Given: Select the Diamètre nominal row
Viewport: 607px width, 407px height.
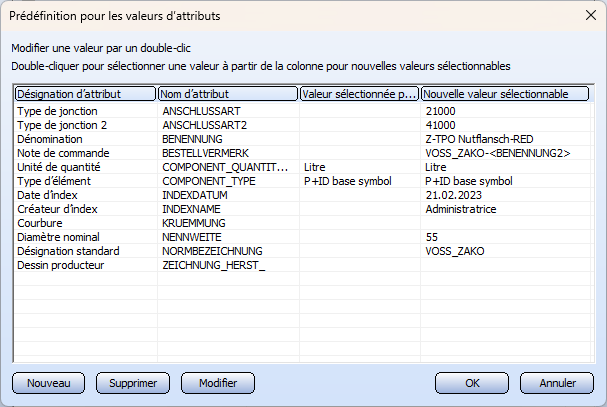Looking at the screenshot, I should (x=302, y=237).
